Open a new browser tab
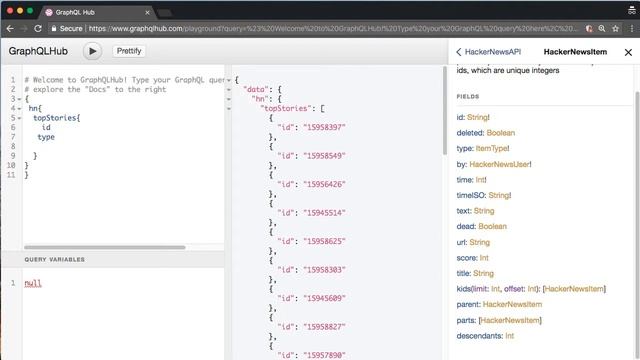Image resolution: width=640 pixels, height=360 pixels. point(164,13)
